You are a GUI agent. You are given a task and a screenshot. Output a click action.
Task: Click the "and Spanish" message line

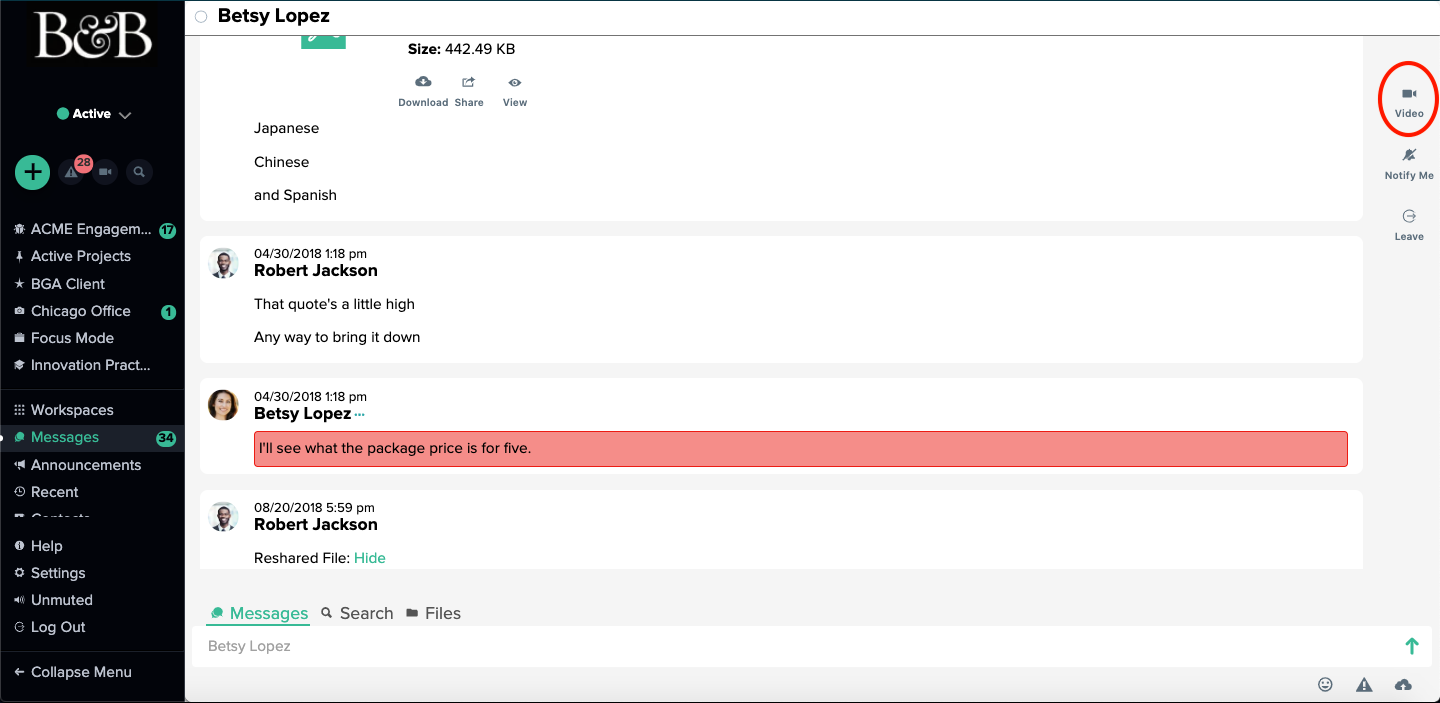(295, 195)
